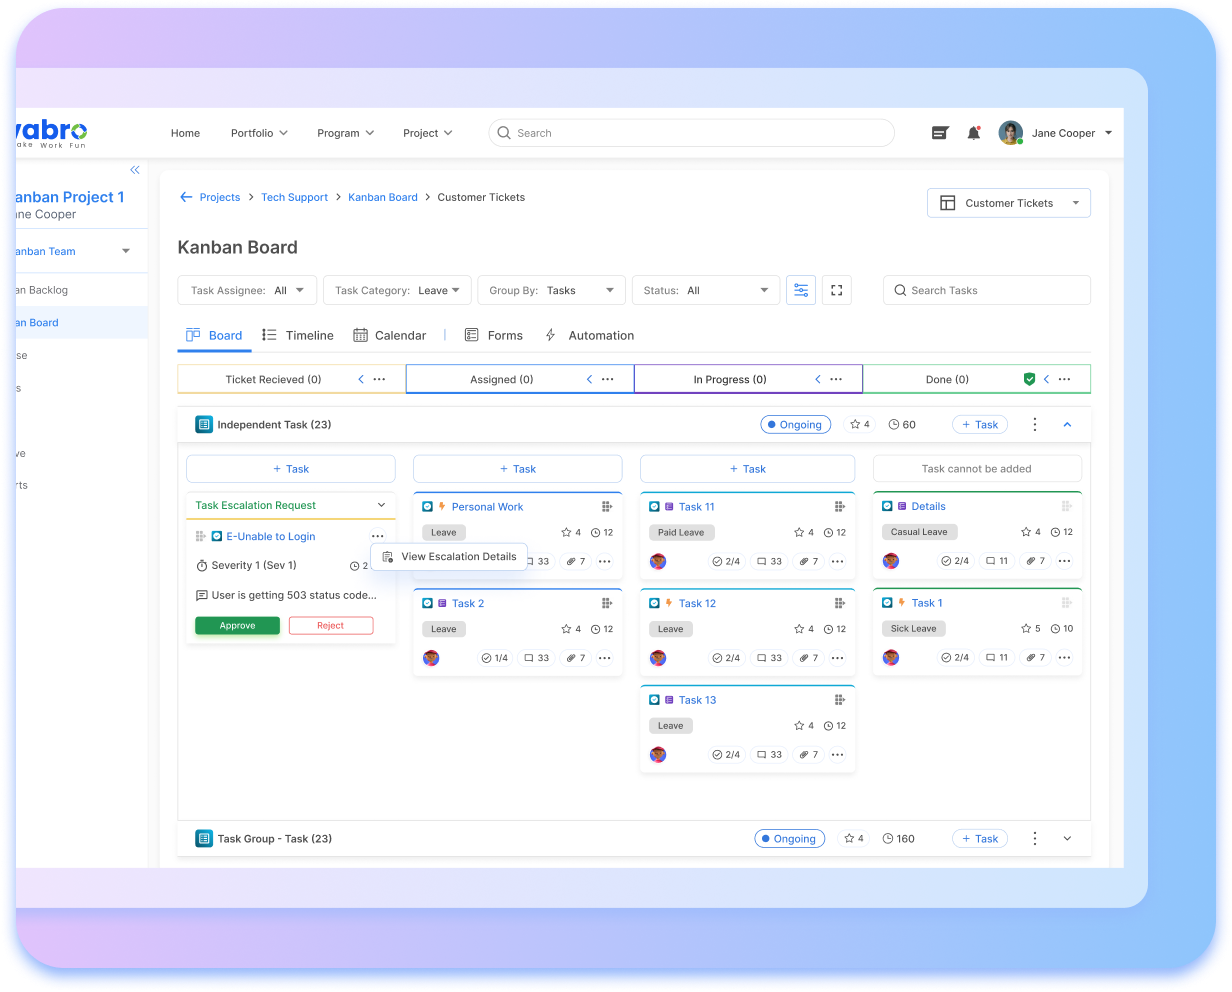Open the Task Category dropdown
Image resolution: width=1232 pixels, height=992 pixels.
coord(397,290)
